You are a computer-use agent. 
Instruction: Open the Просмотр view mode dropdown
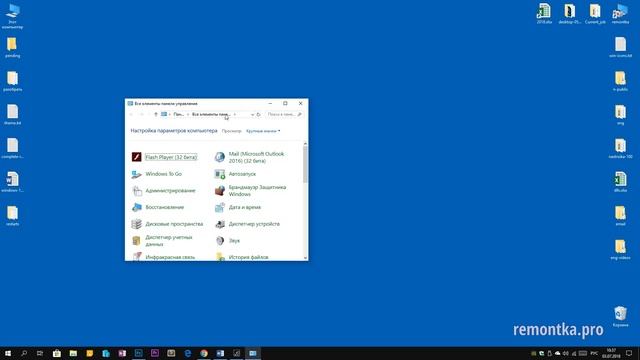[x=263, y=131]
